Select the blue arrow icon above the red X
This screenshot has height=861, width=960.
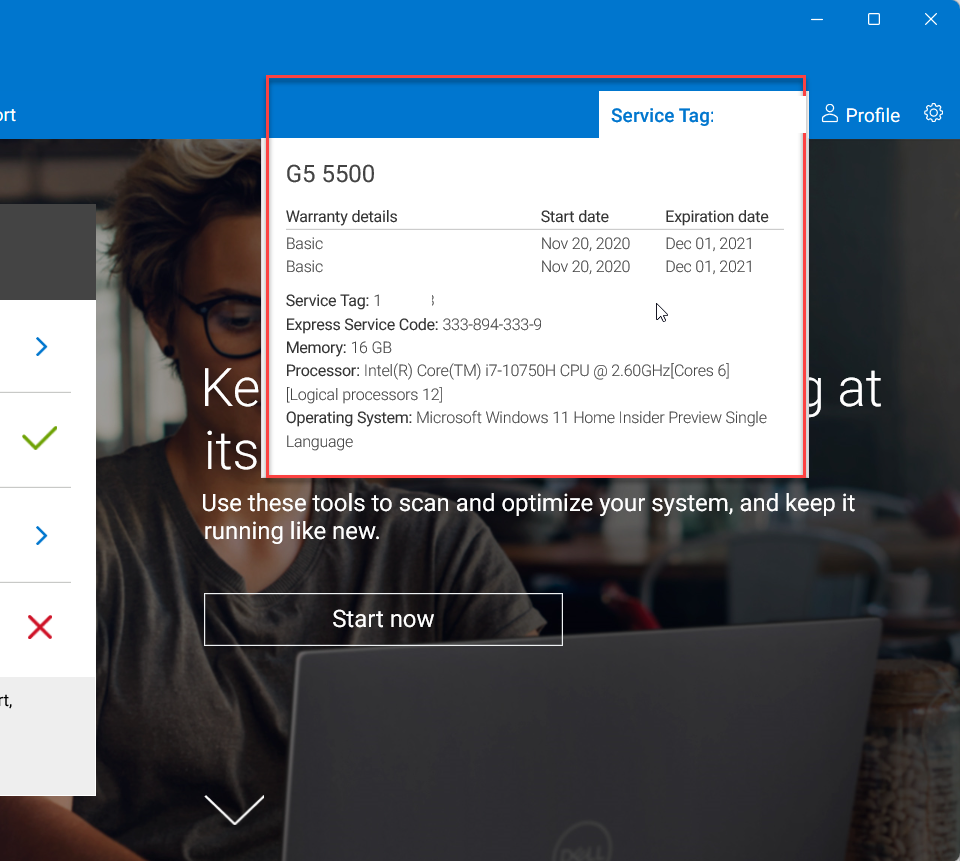tap(40, 535)
